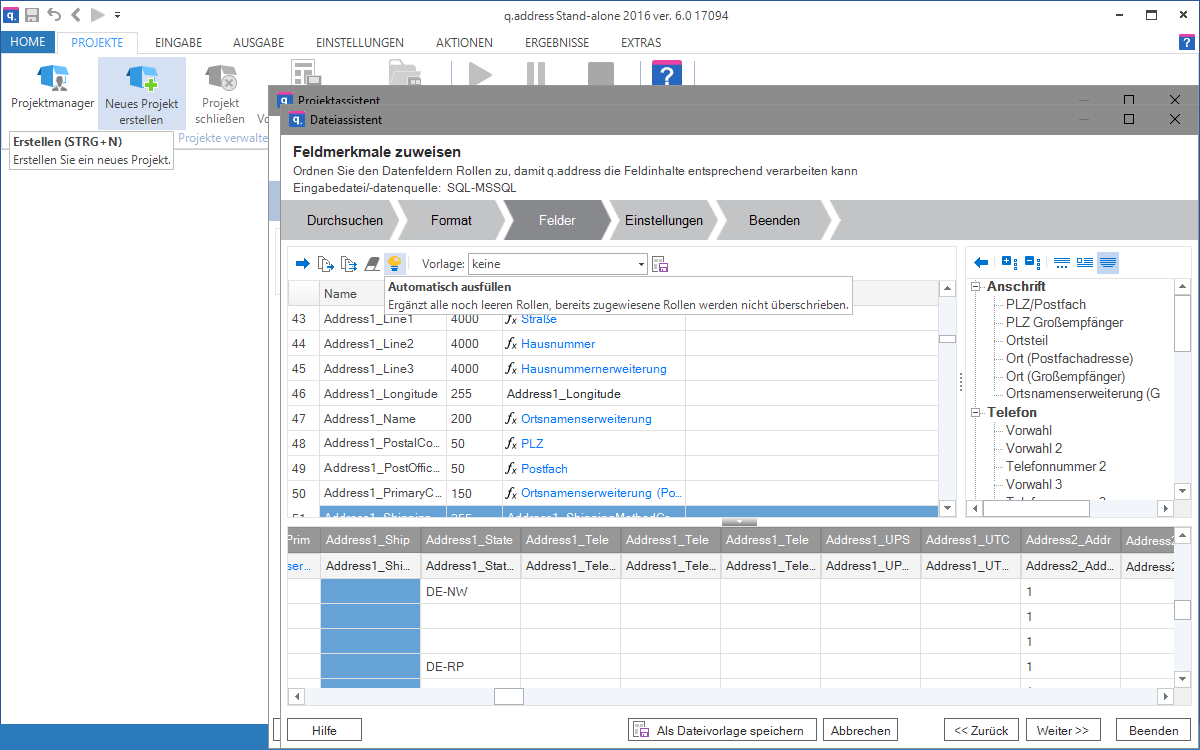Select 'PLZ Großempfänger' in the role tree

pos(1064,322)
